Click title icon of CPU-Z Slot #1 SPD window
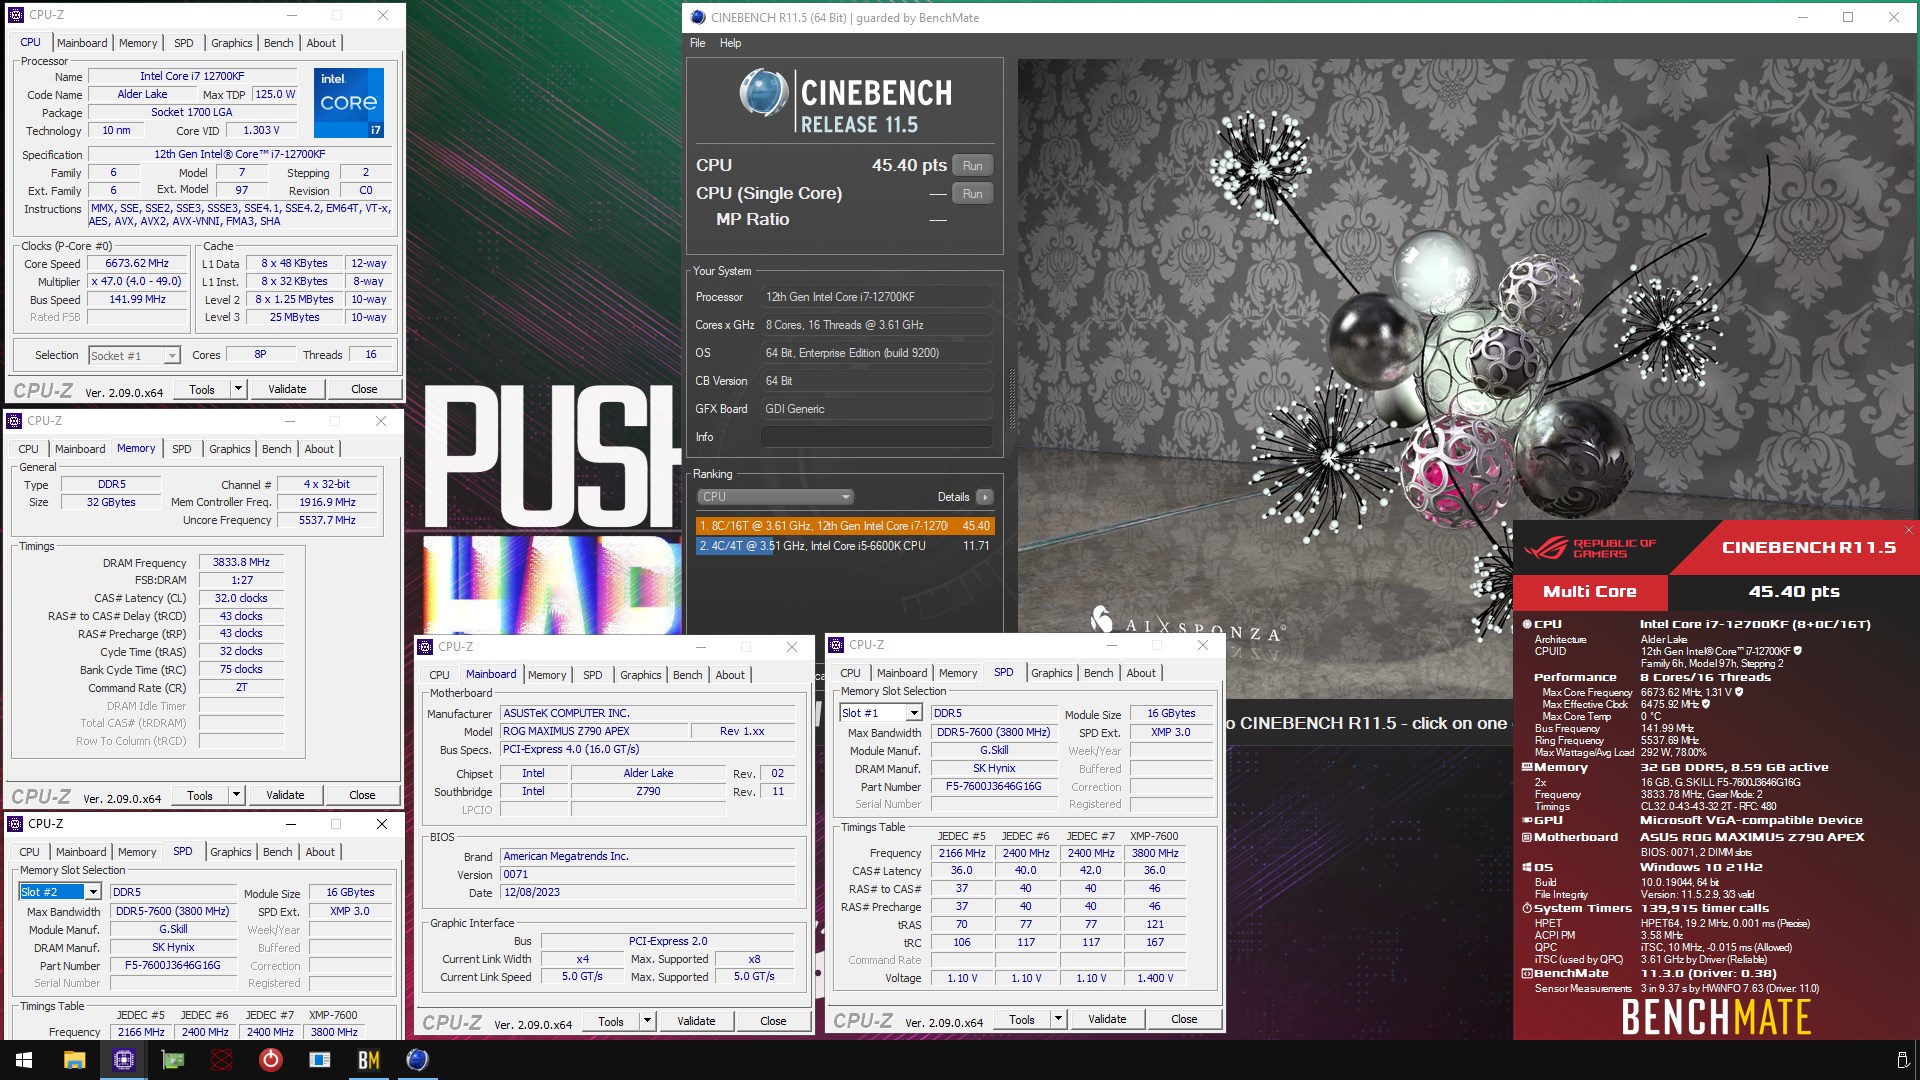Viewport: 1920px width, 1080px height. click(836, 645)
